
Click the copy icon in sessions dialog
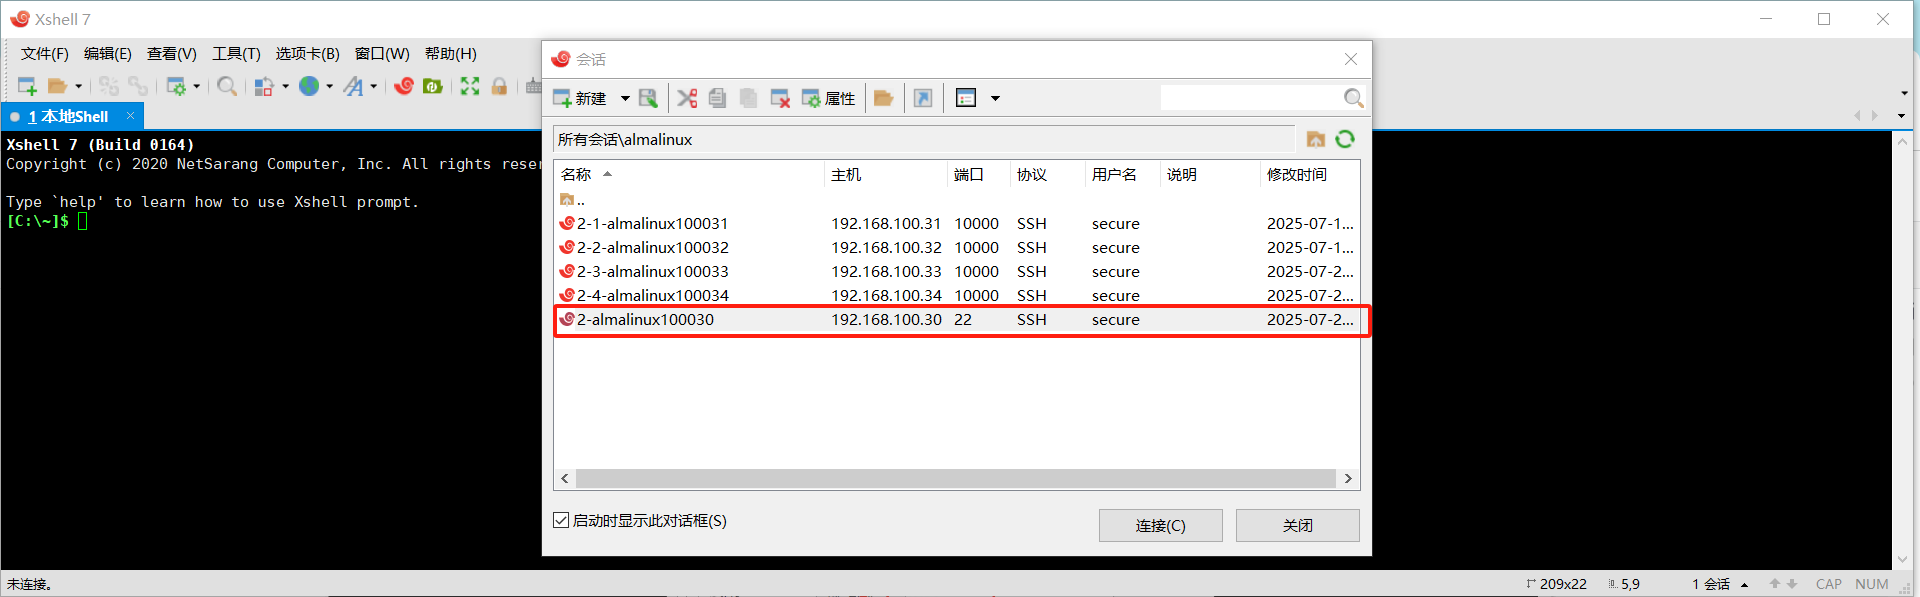click(x=717, y=98)
